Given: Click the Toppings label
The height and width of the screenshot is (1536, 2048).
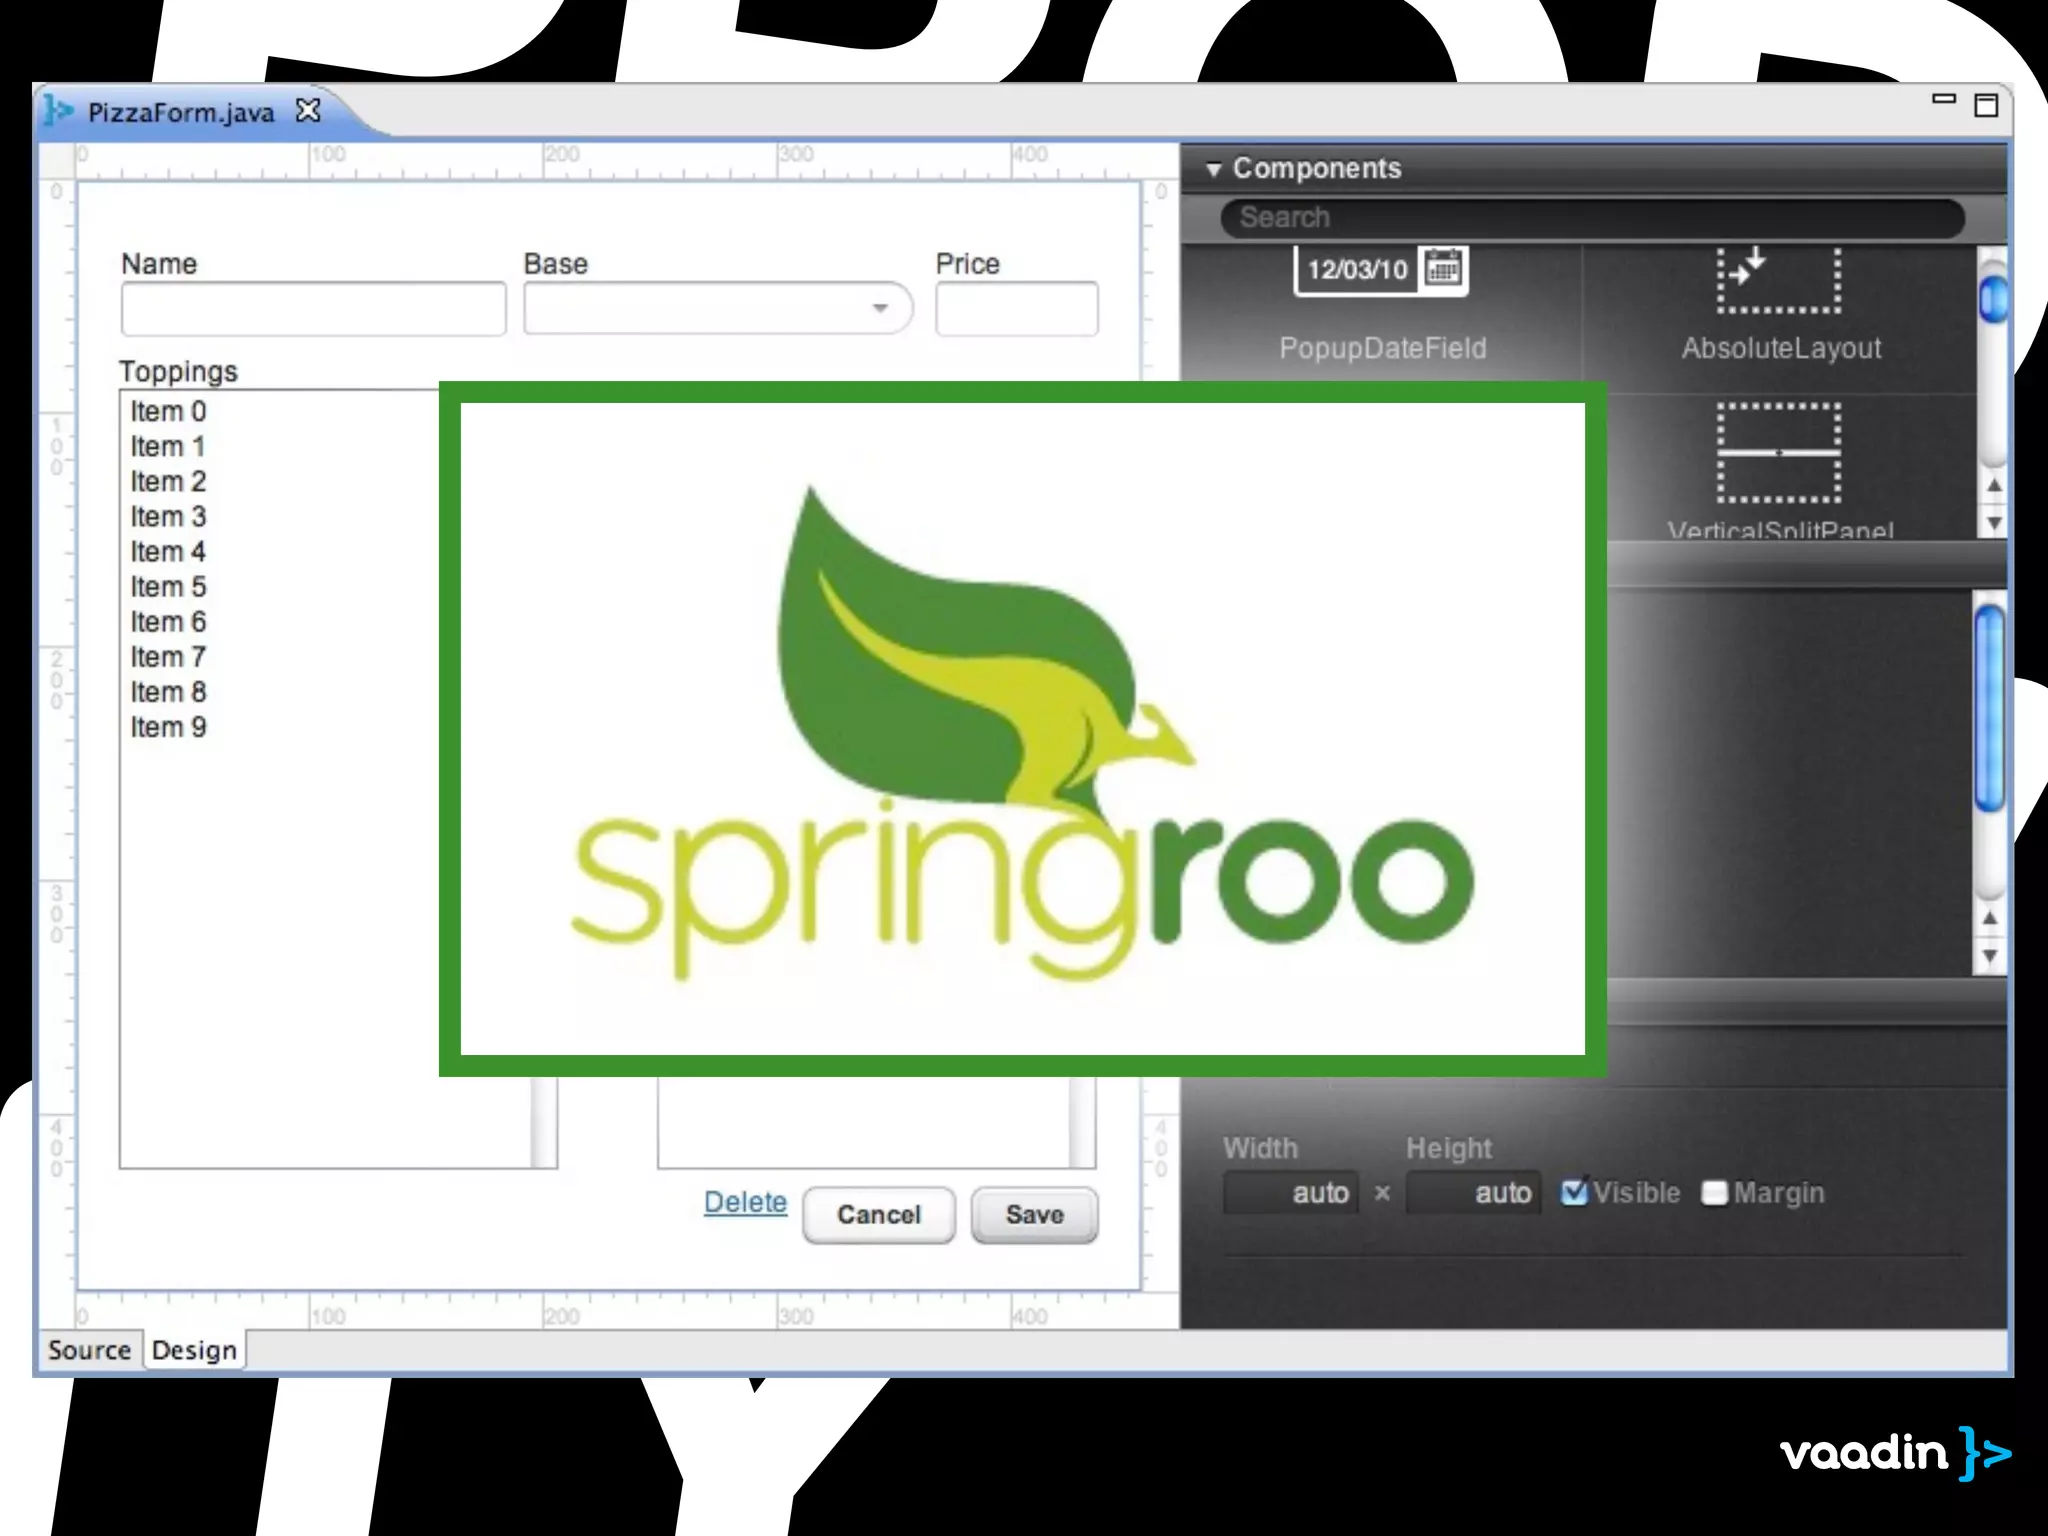Looking at the screenshot, I should (179, 371).
